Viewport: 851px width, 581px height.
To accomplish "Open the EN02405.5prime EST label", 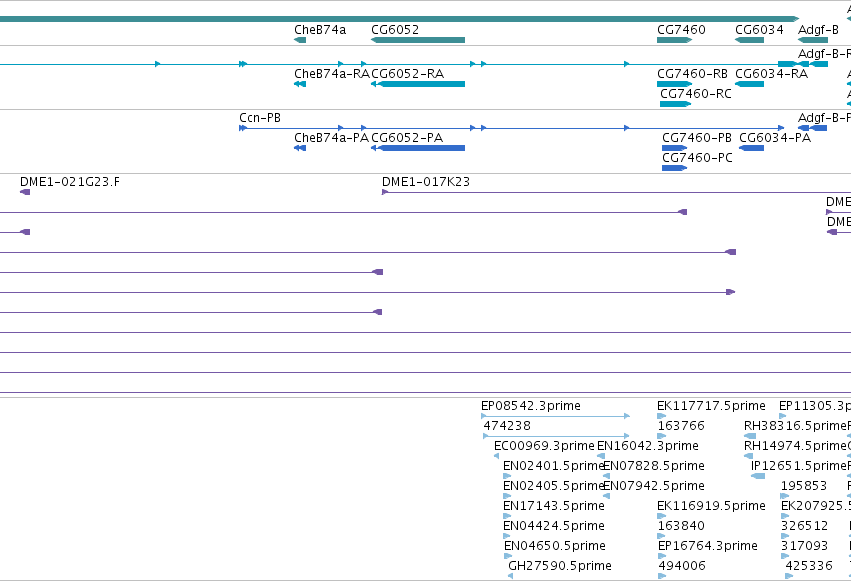I will click(554, 486).
